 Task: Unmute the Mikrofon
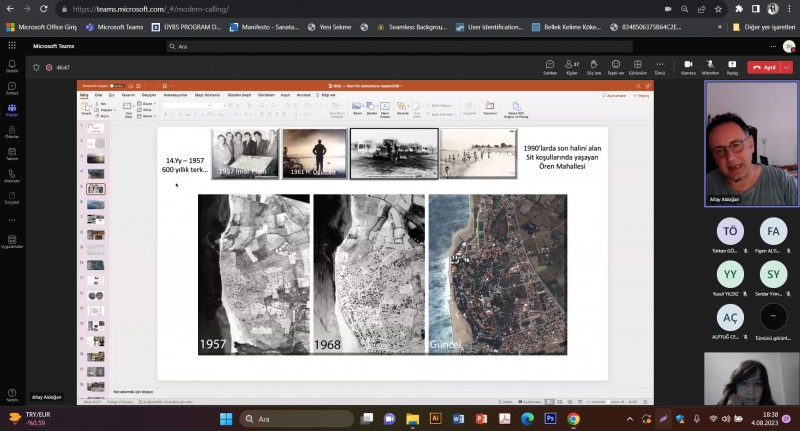710,66
